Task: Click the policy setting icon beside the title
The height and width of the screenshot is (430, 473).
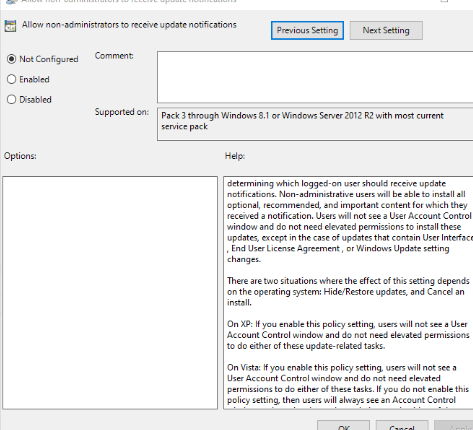Action: [10, 26]
